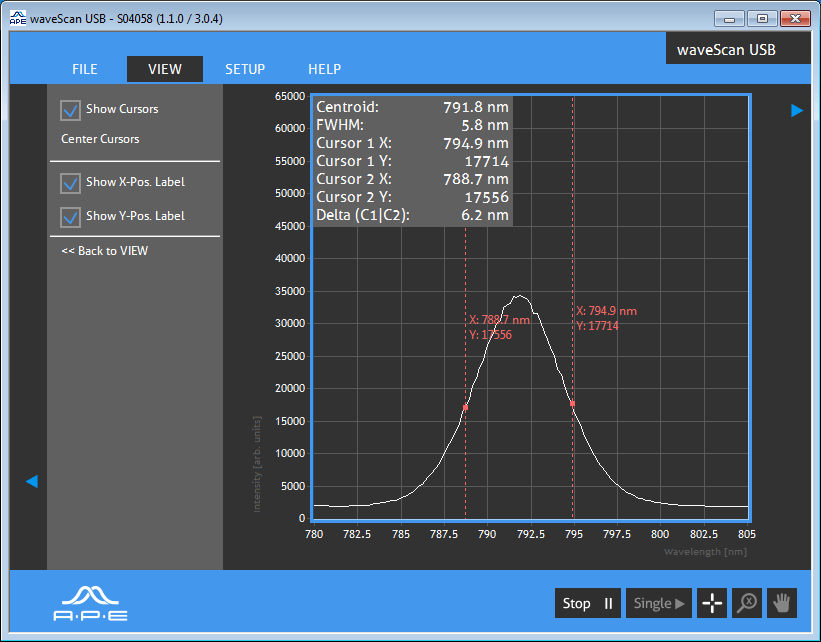Click the blue arrow beside the spectrum plot
Screen dimensions: 821x642
pos(797,111)
